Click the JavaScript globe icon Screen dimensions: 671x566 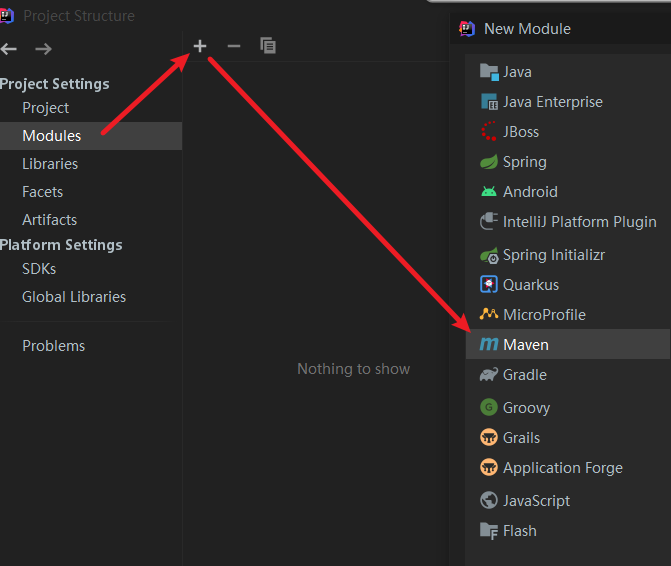click(489, 500)
